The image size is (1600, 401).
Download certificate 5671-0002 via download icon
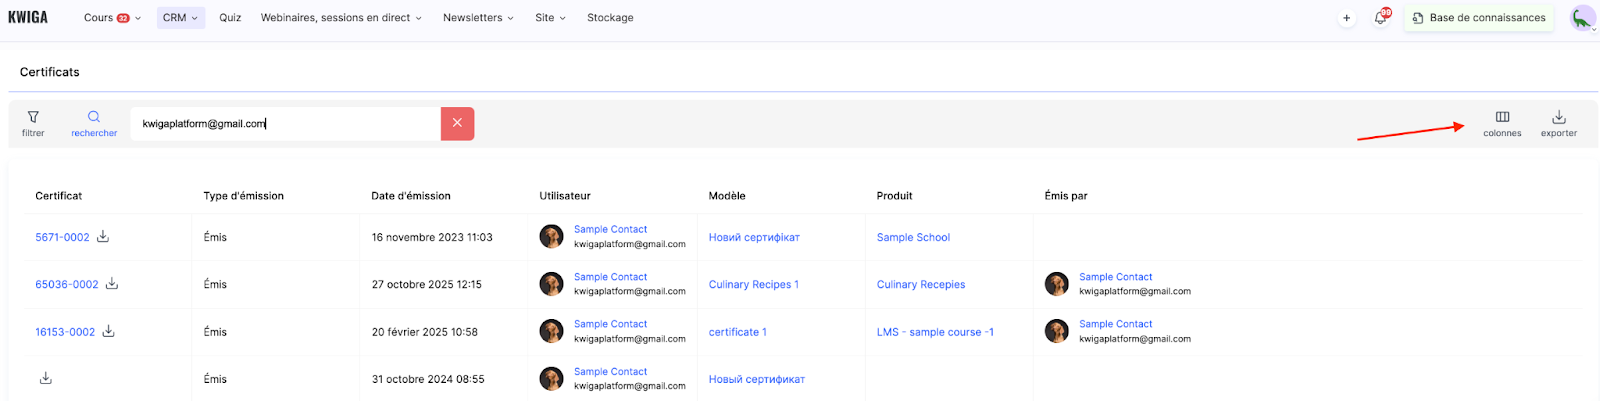pos(103,237)
